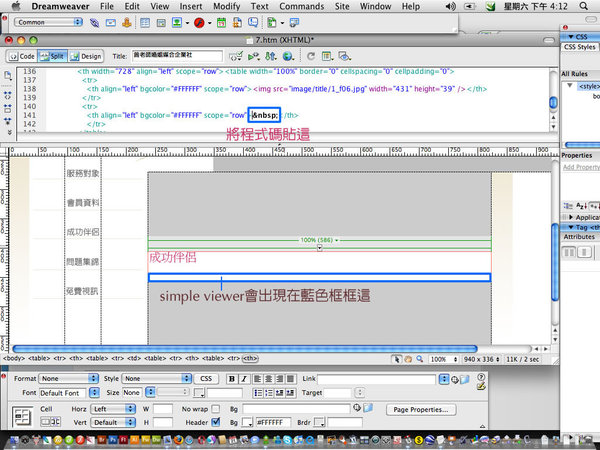Switch to Design view
This screenshot has width=600, height=450.
pos(85,56)
